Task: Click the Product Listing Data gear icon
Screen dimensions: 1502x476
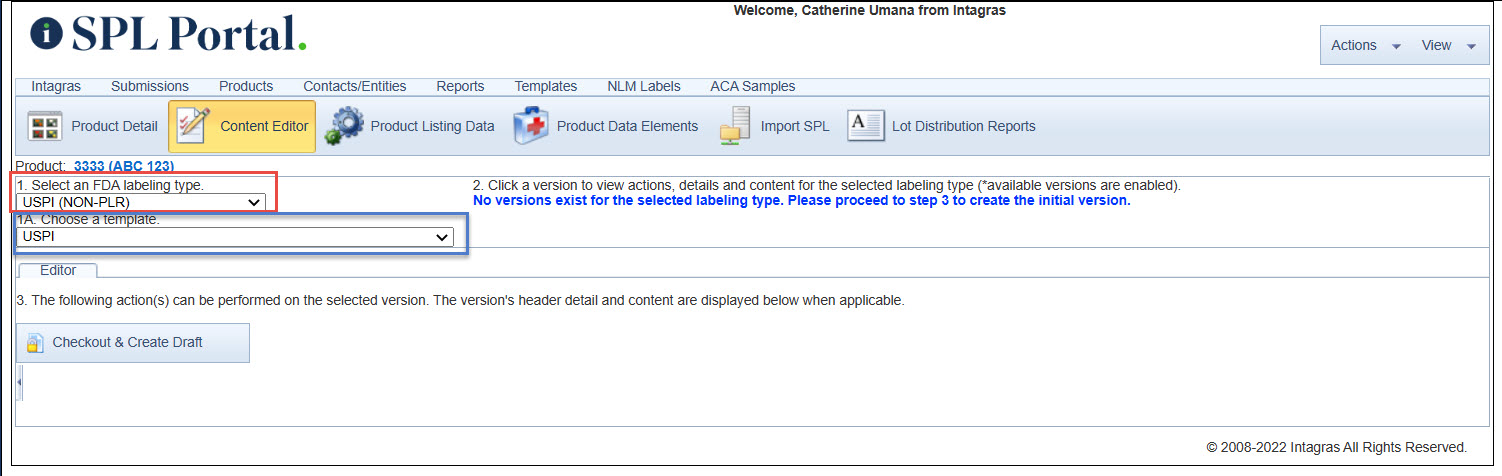Action: [345, 126]
